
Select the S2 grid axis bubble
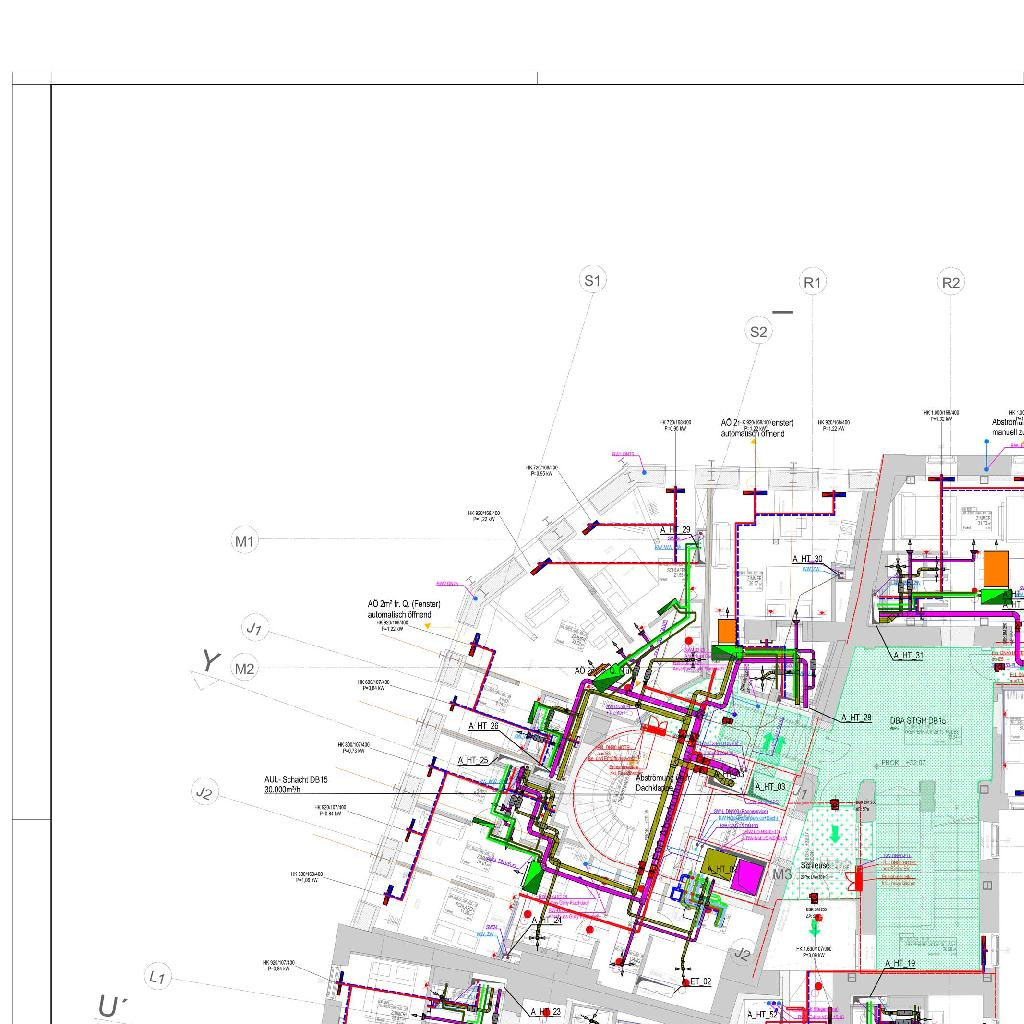759,332
